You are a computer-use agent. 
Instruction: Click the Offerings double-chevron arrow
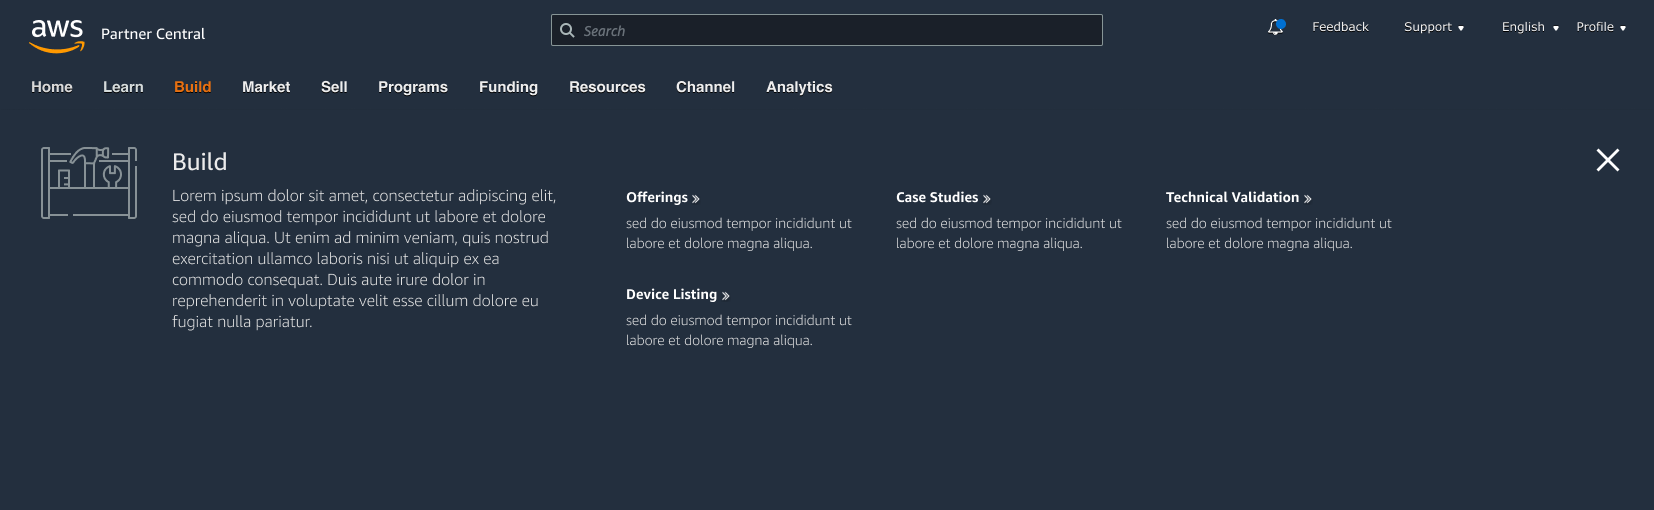tap(696, 199)
